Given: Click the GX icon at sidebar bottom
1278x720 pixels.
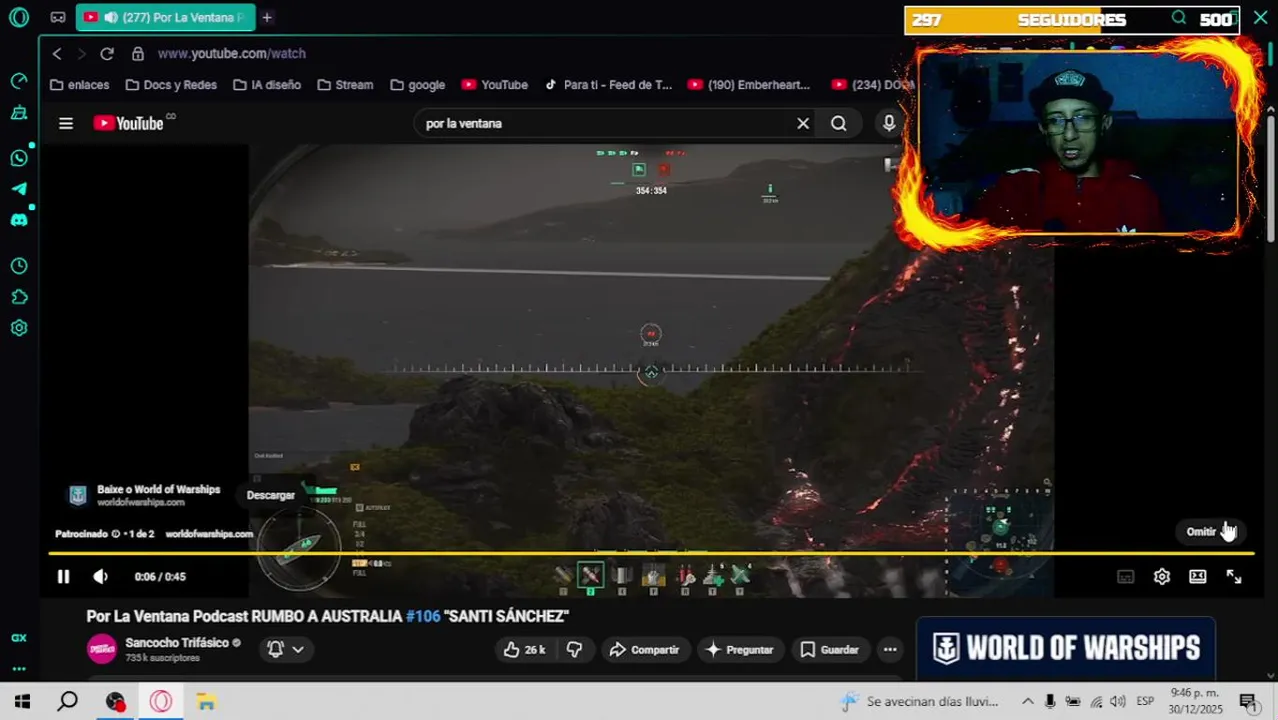Looking at the screenshot, I should click(x=19, y=638).
